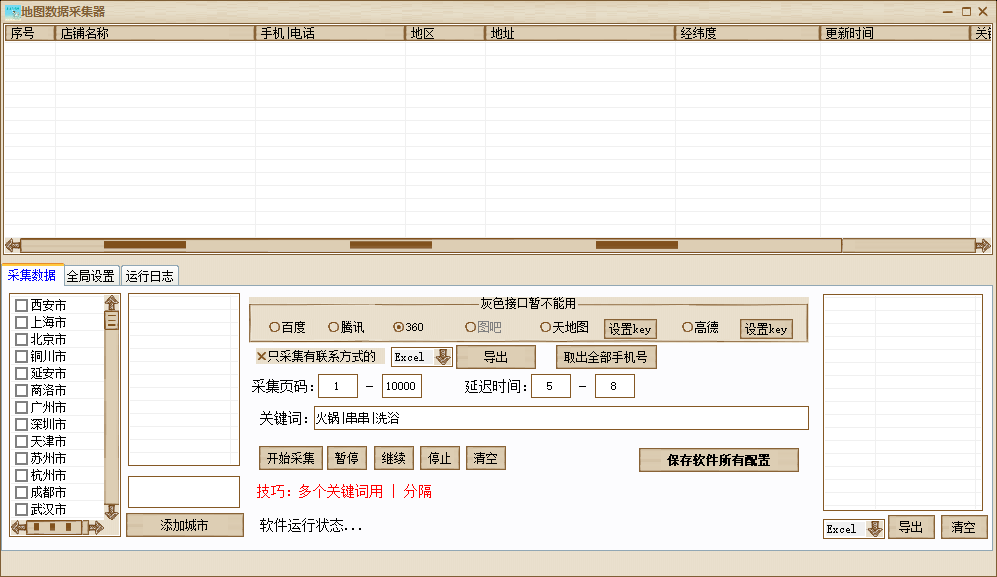Click 开始采集 button

pyautogui.click(x=291, y=458)
